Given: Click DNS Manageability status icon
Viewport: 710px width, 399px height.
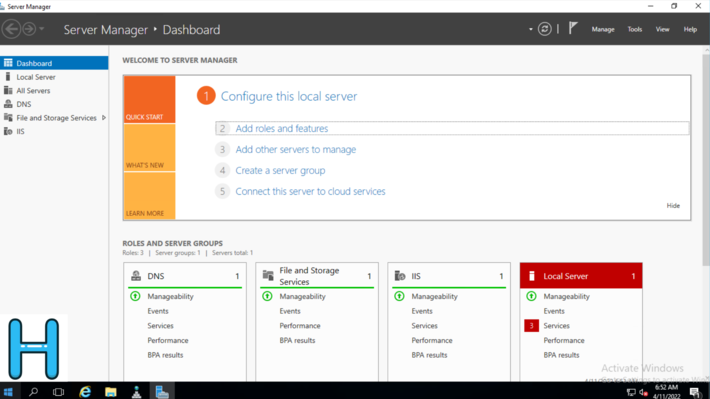Looking at the screenshot, I should (x=135, y=296).
